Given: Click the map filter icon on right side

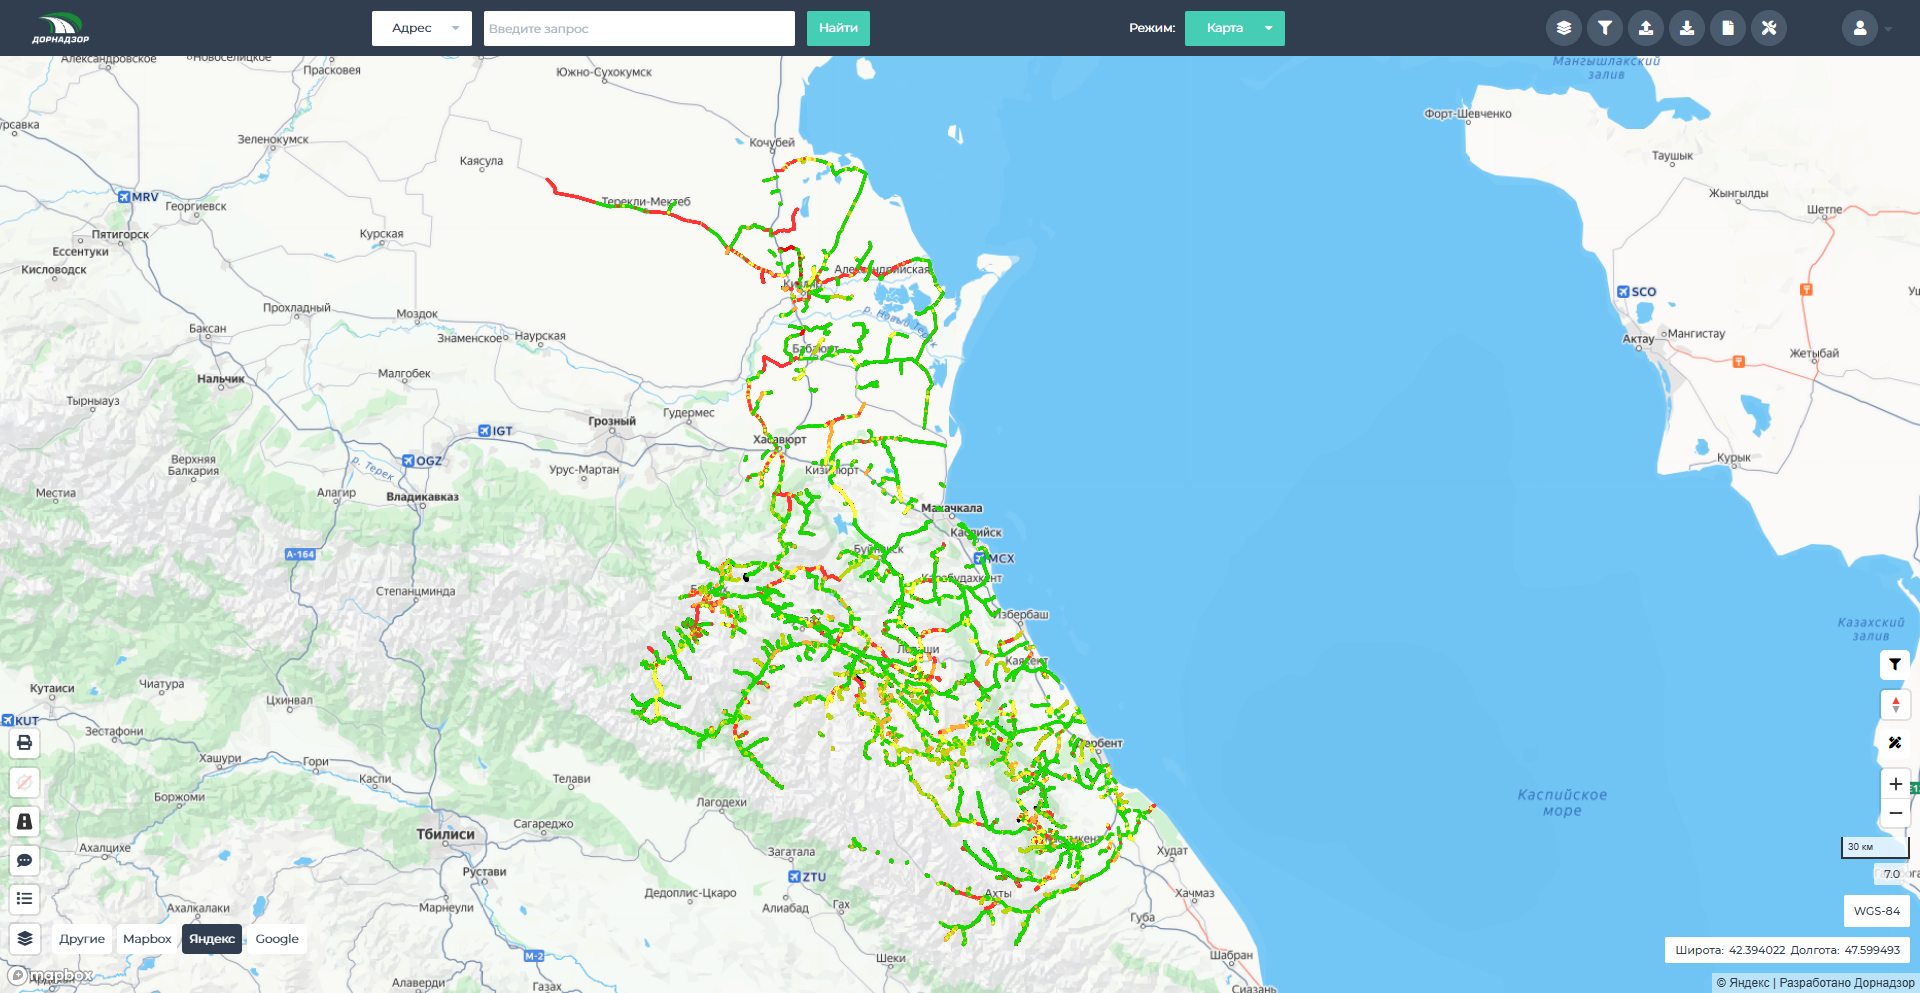Looking at the screenshot, I should pos(1895,665).
